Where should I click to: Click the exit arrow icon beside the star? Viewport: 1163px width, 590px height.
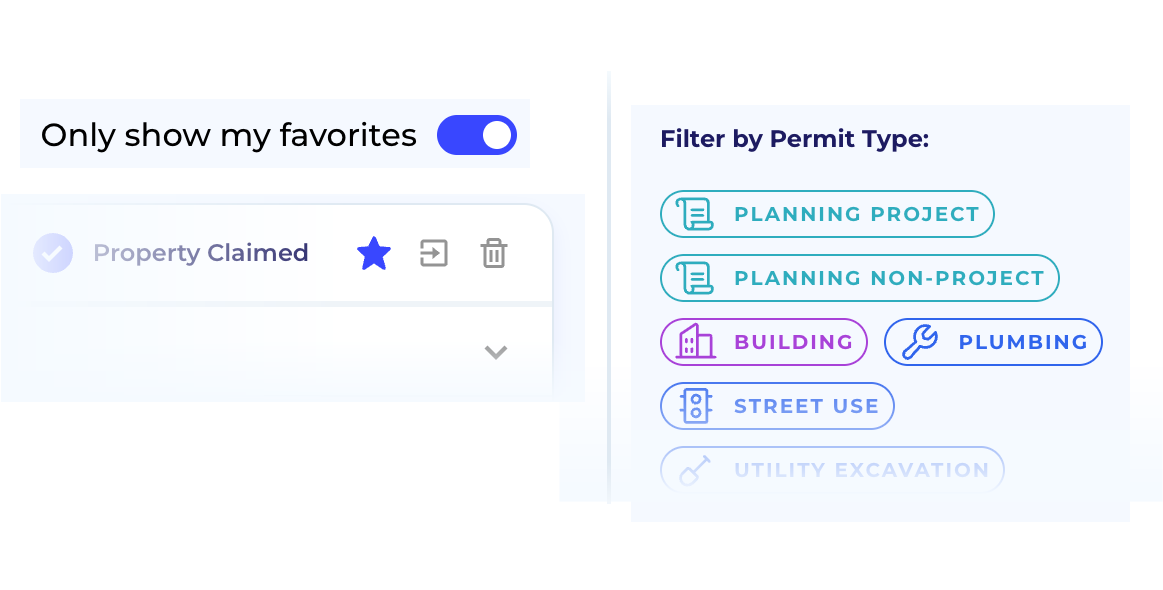(x=433, y=253)
